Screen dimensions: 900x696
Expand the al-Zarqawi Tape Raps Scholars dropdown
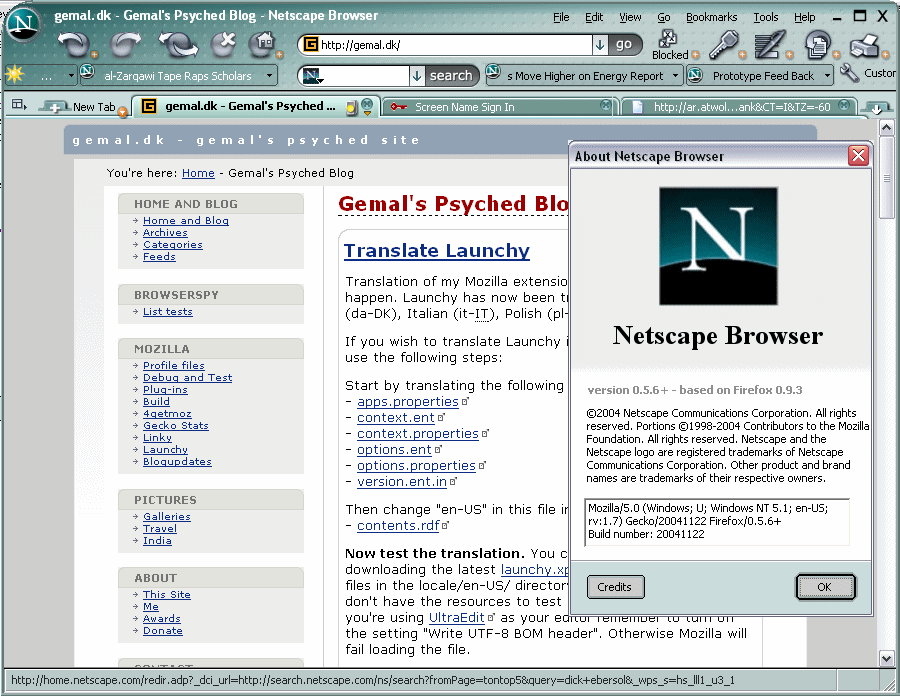269,76
